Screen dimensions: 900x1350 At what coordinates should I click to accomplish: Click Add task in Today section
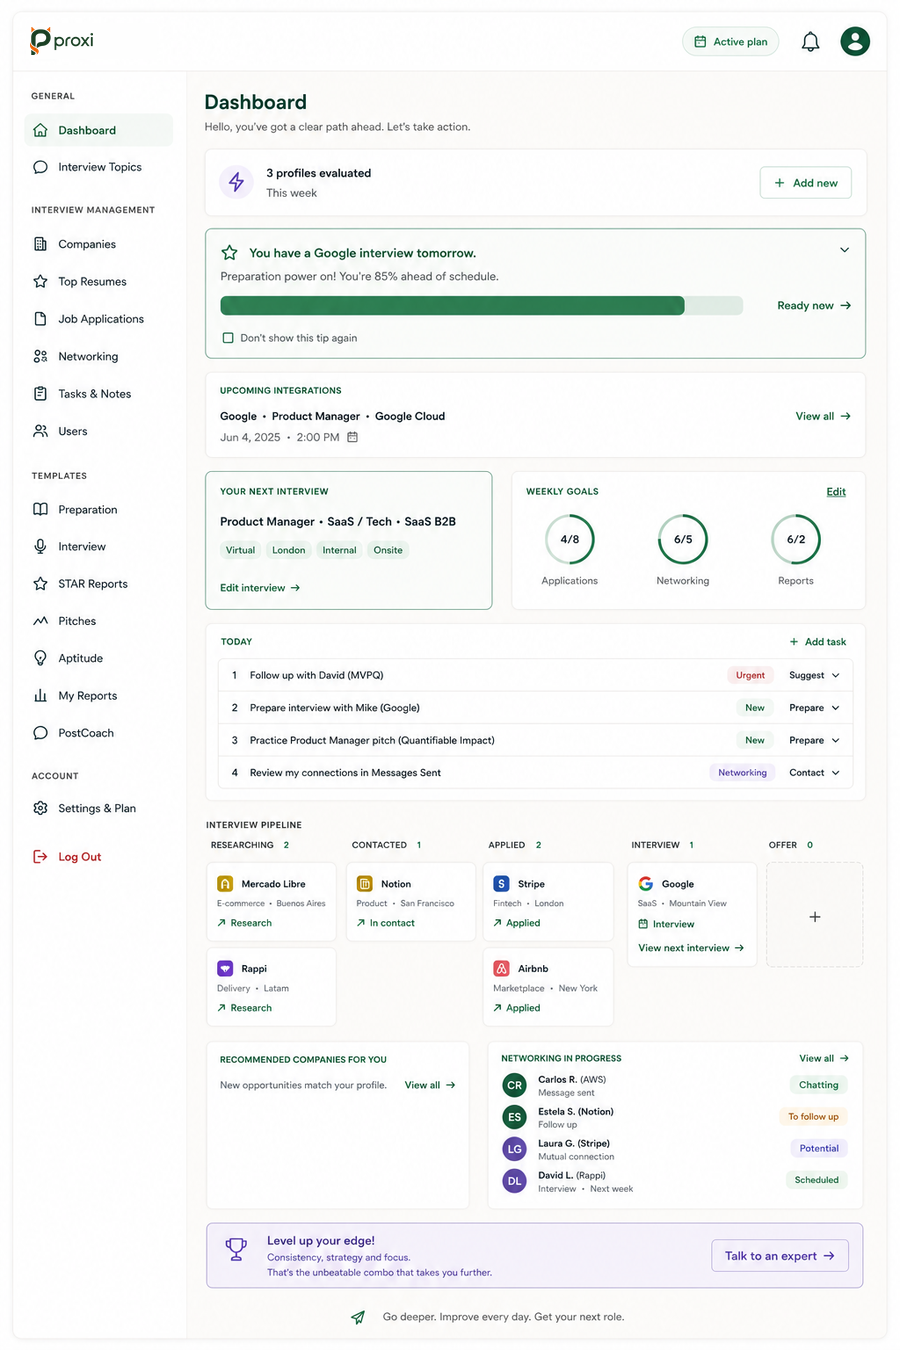pos(817,642)
